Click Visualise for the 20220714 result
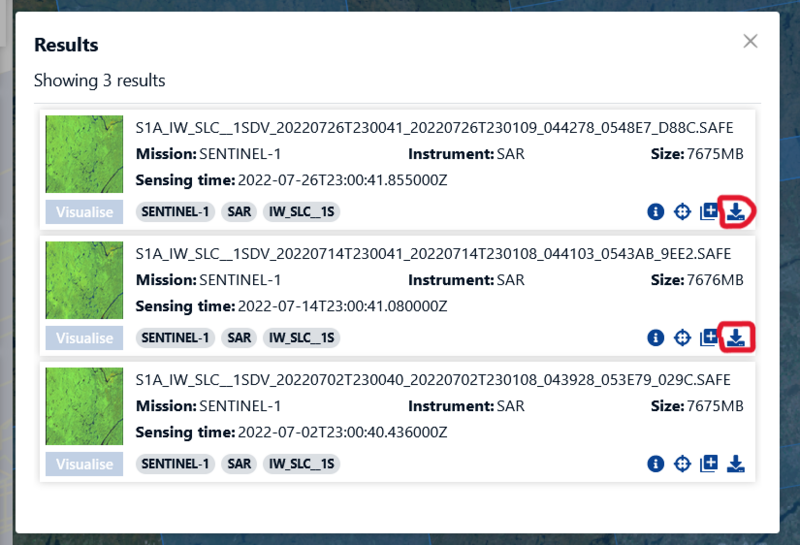The image size is (800, 545). pos(84,338)
